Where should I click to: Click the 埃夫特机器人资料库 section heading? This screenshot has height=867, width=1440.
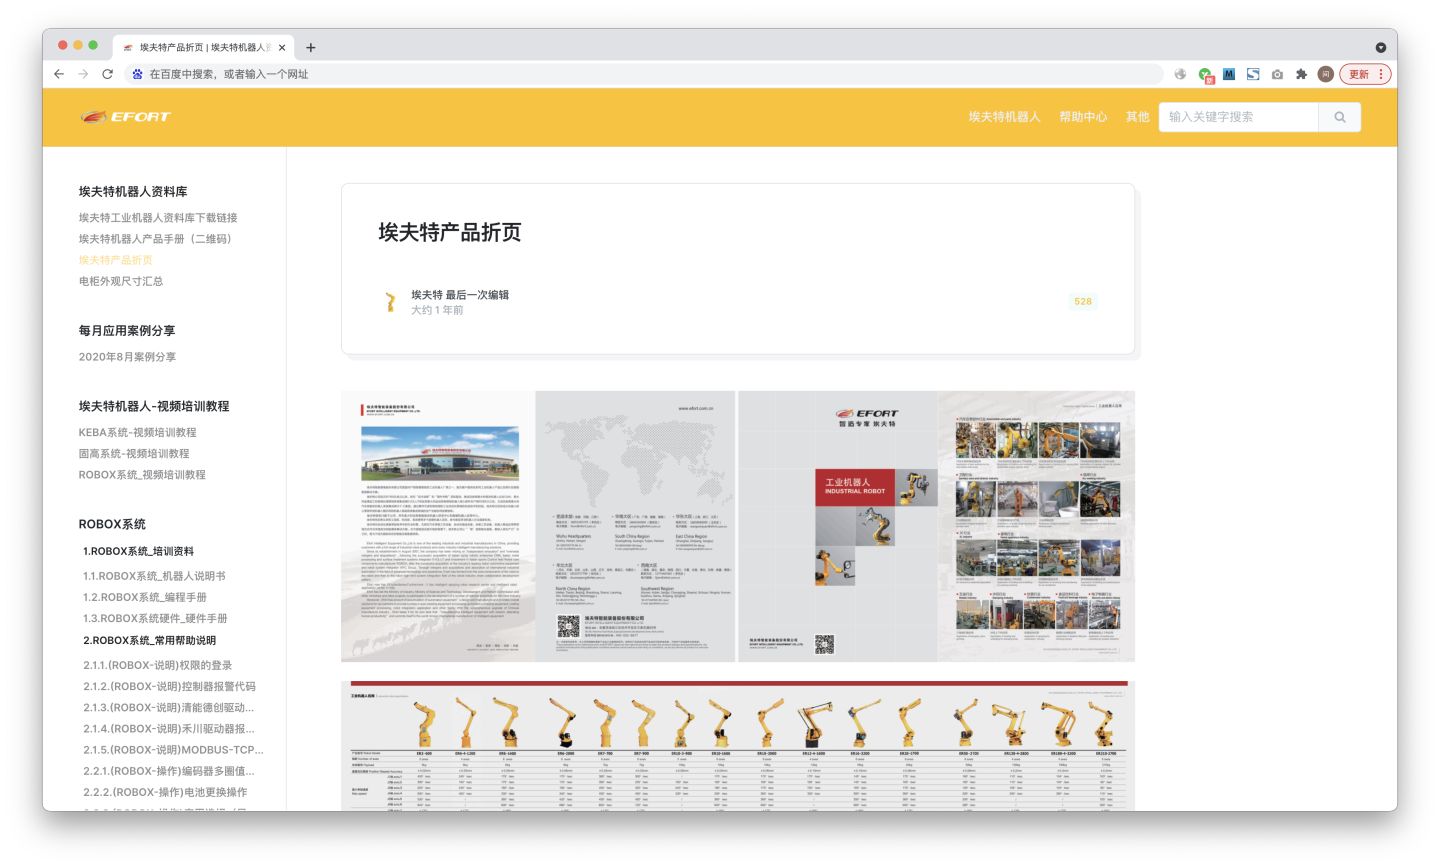pyautogui.click(x=133, y=192)
